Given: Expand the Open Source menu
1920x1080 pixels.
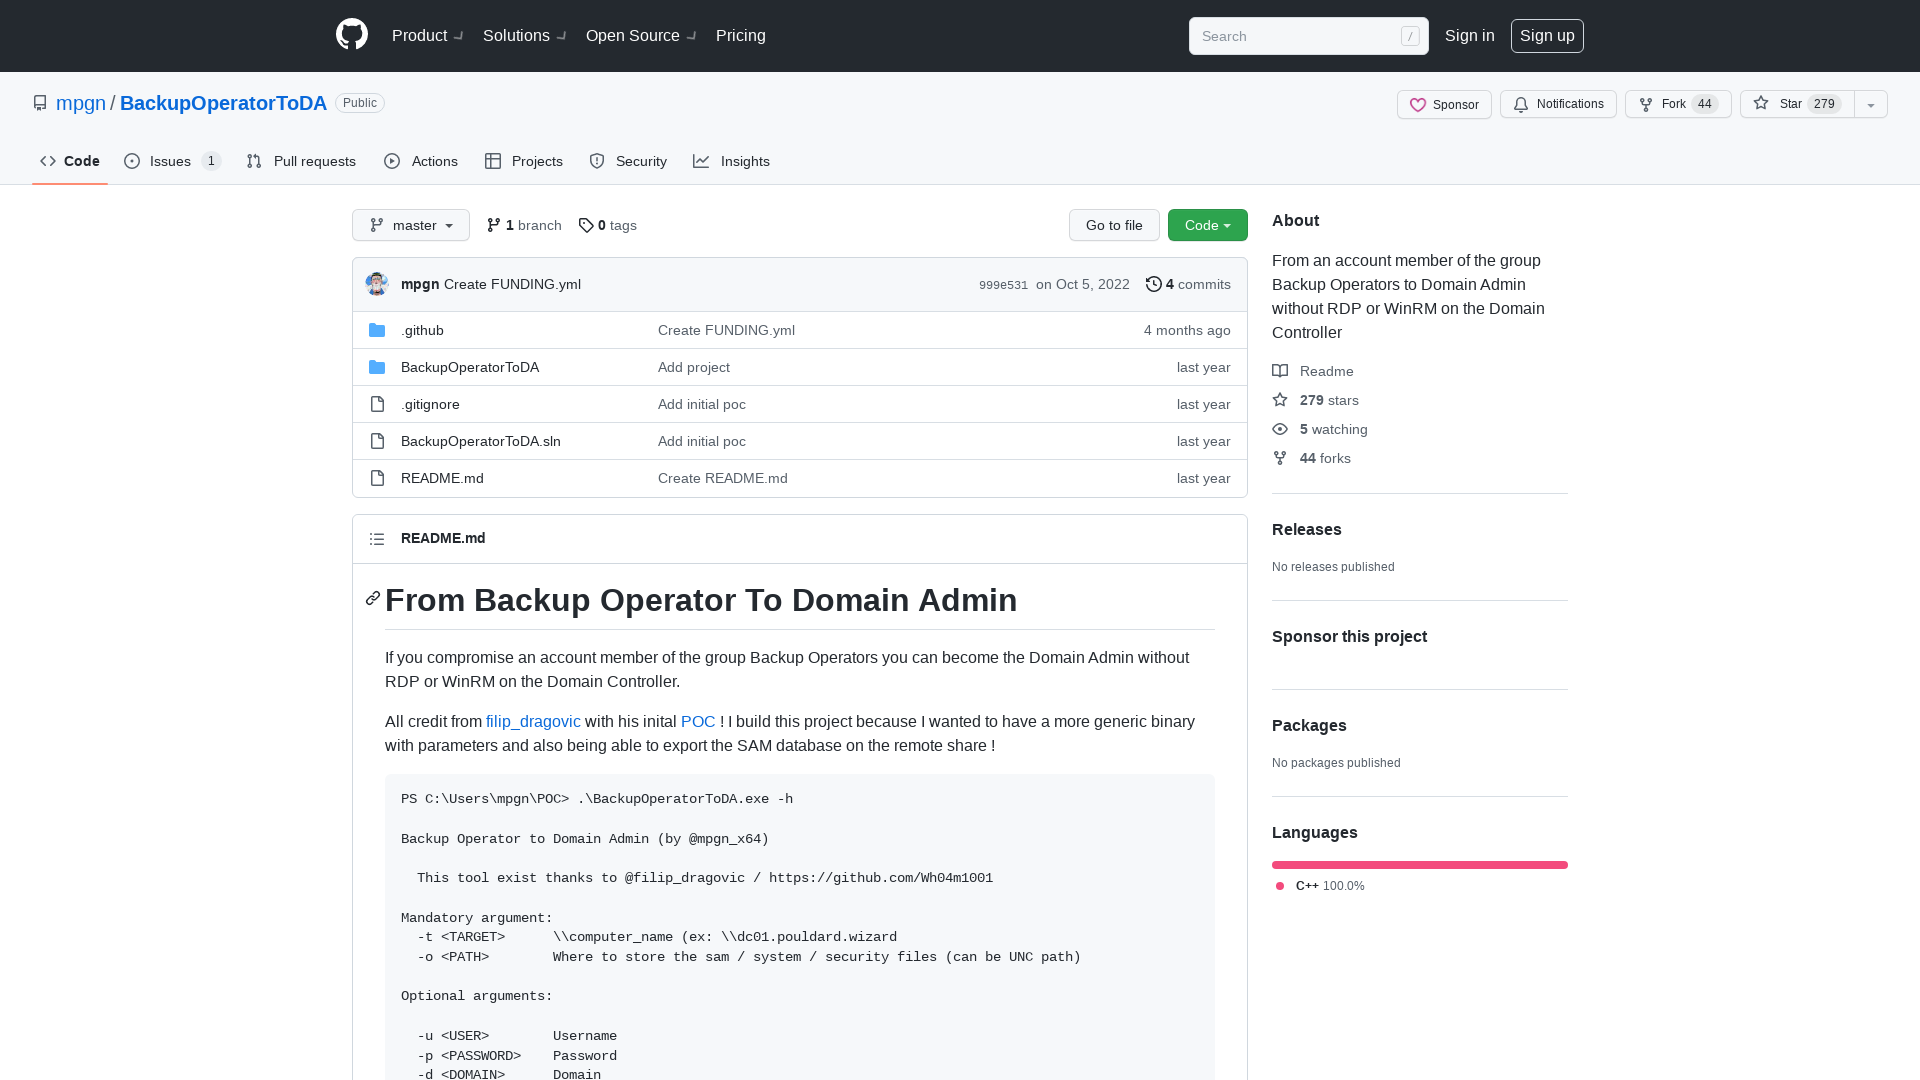Looking at the screenshot, I should point(641,35).
